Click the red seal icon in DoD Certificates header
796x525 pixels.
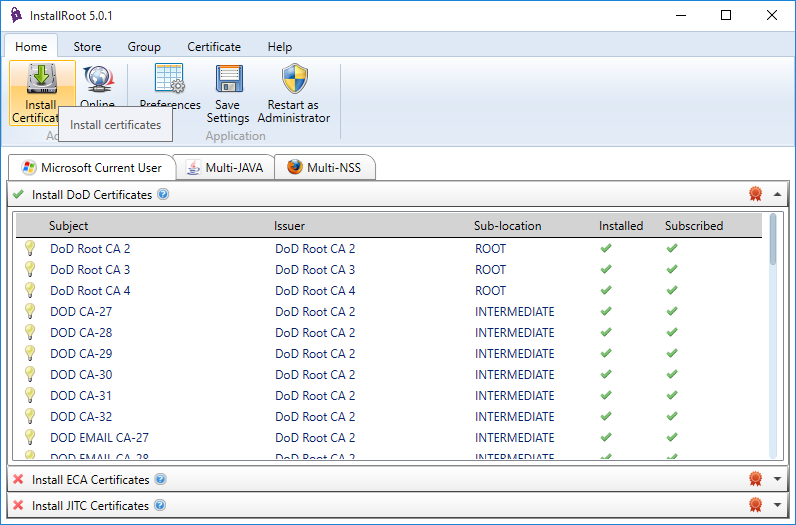point(755,193)
